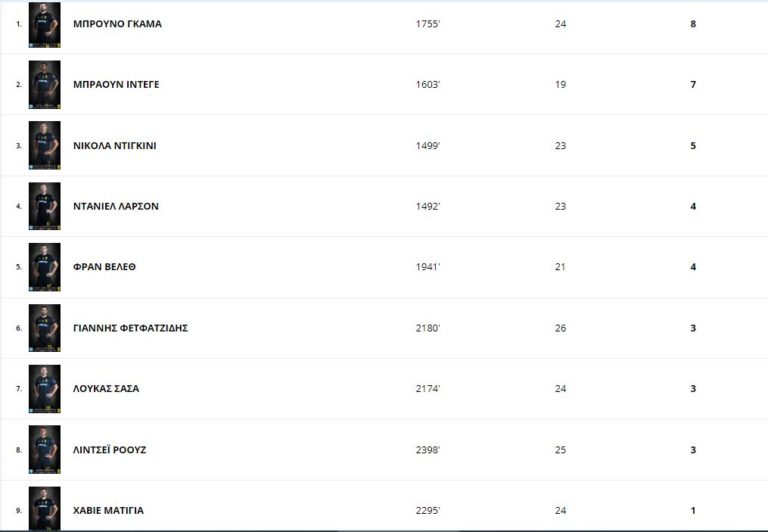Click the name ΦΡΑΝ ΒΕΛΕΘ
This screenshot has width=768, height=532.
click(x=104, y=267)
